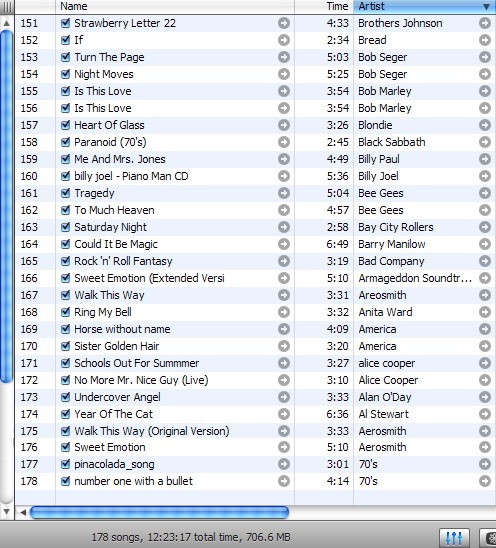Click arrow icon beside artist Barry Manilow
Viewport: 496px width, 548px height.
click(x=485, y=244)
